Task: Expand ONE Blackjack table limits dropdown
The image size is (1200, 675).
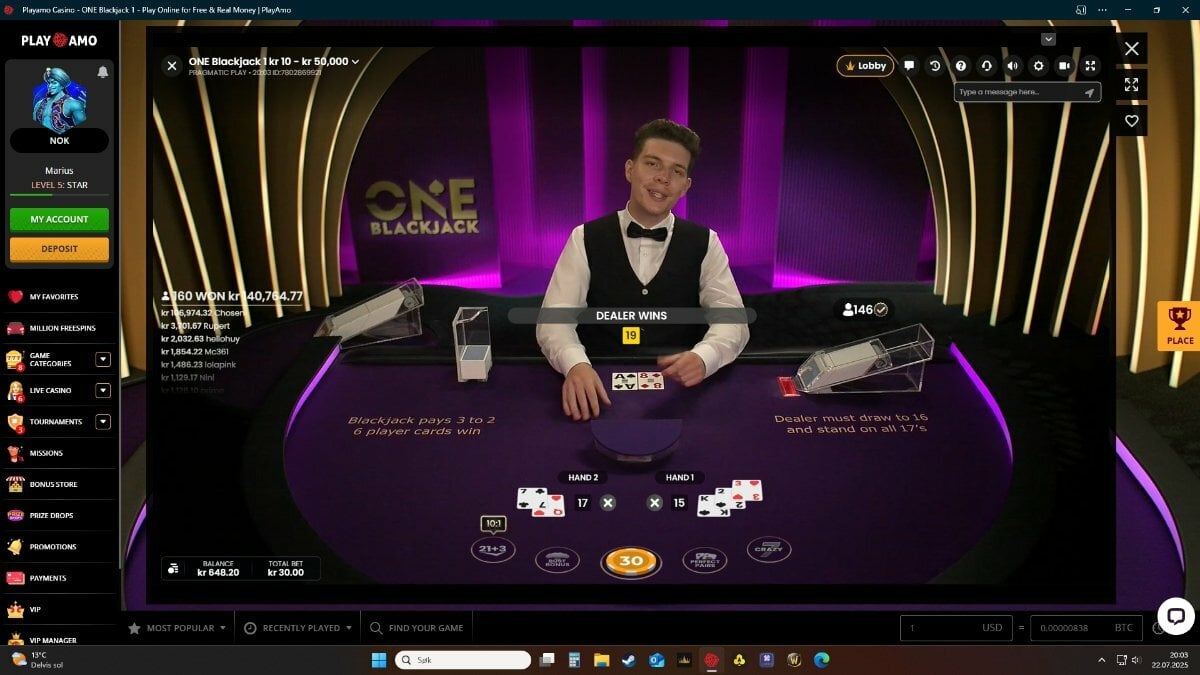Action: (354, 62)
